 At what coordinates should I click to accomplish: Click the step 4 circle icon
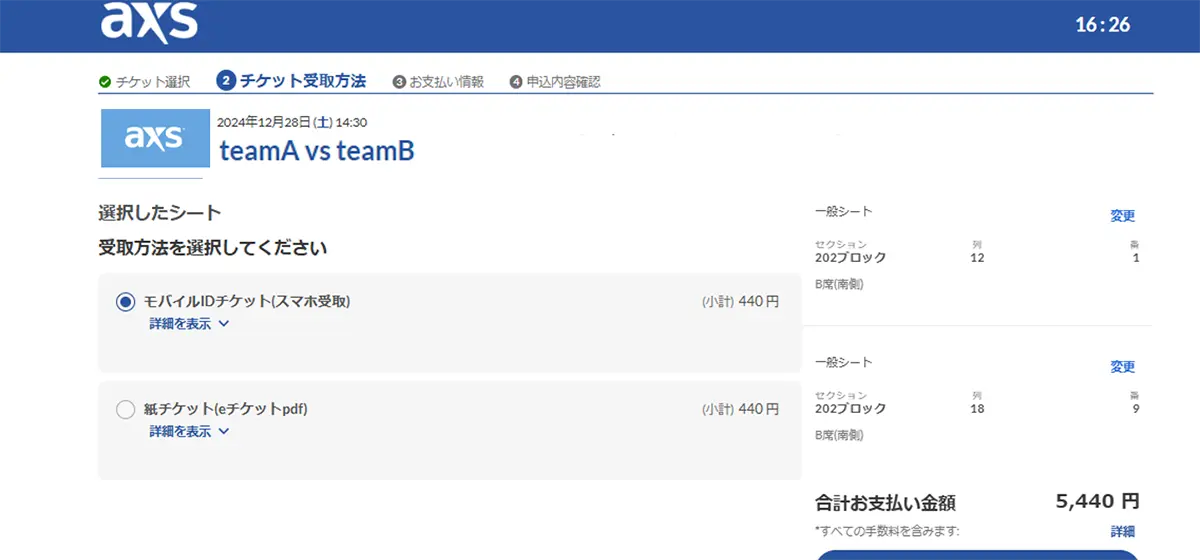pyautogui.click(x=516, y=82)
